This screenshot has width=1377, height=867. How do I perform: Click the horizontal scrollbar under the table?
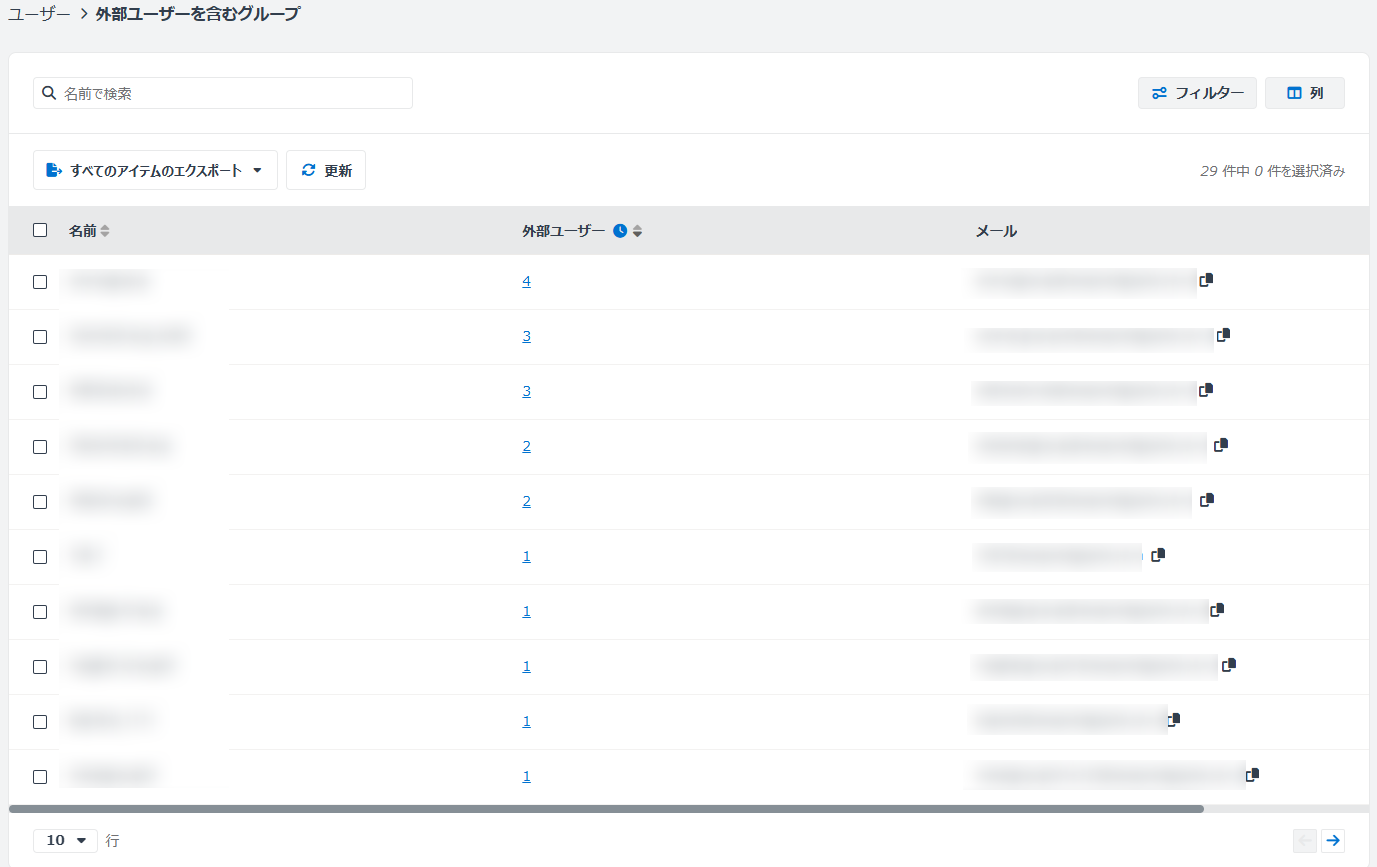pyautogui.click(x=606, y=808)
